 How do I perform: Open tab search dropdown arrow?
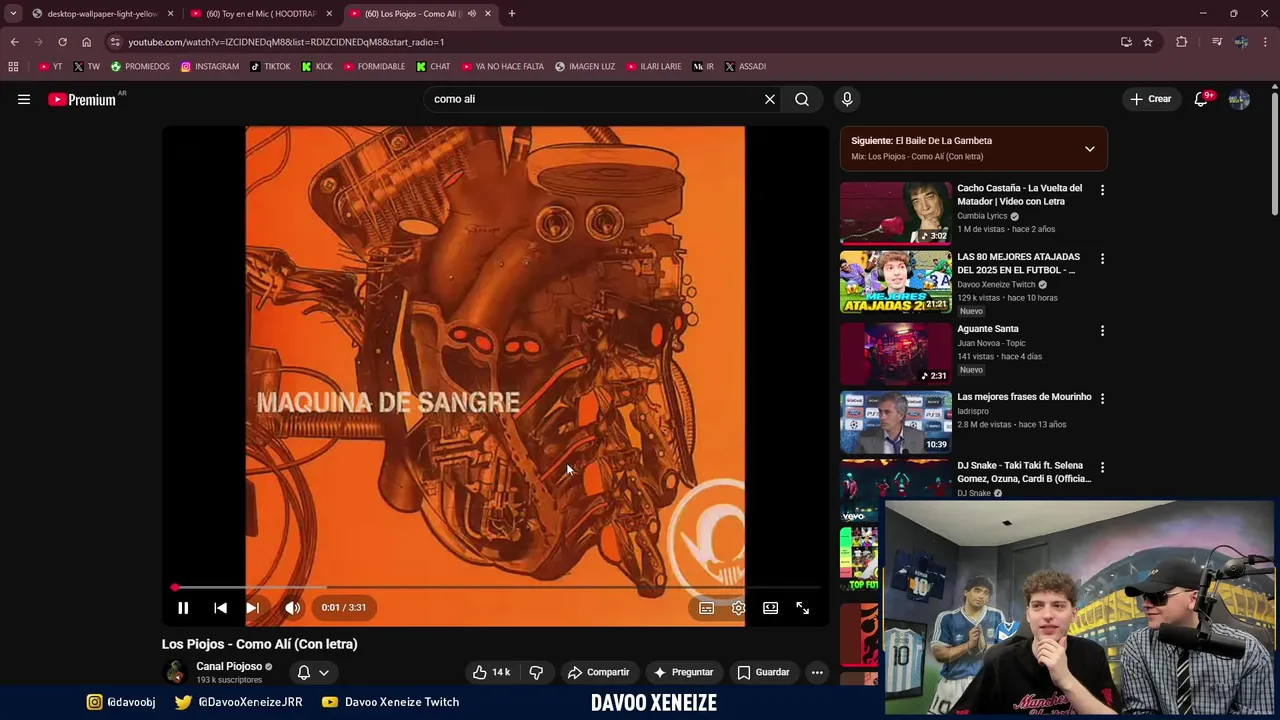pos(13,14)
